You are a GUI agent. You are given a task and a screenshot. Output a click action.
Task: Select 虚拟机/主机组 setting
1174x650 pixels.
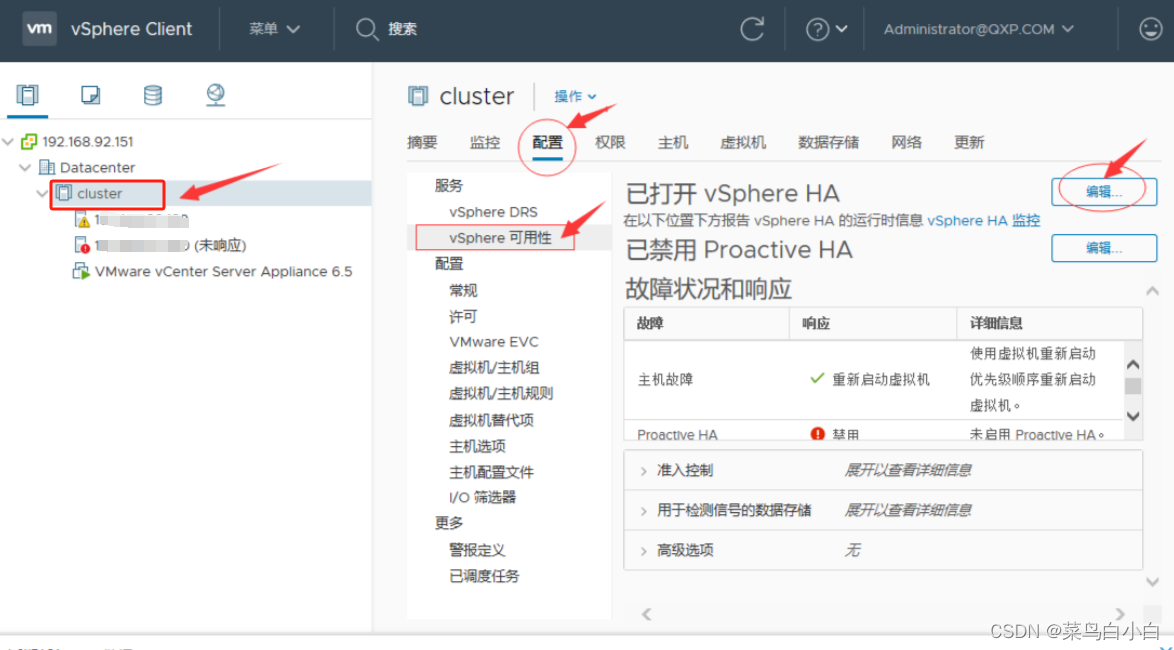493,368
